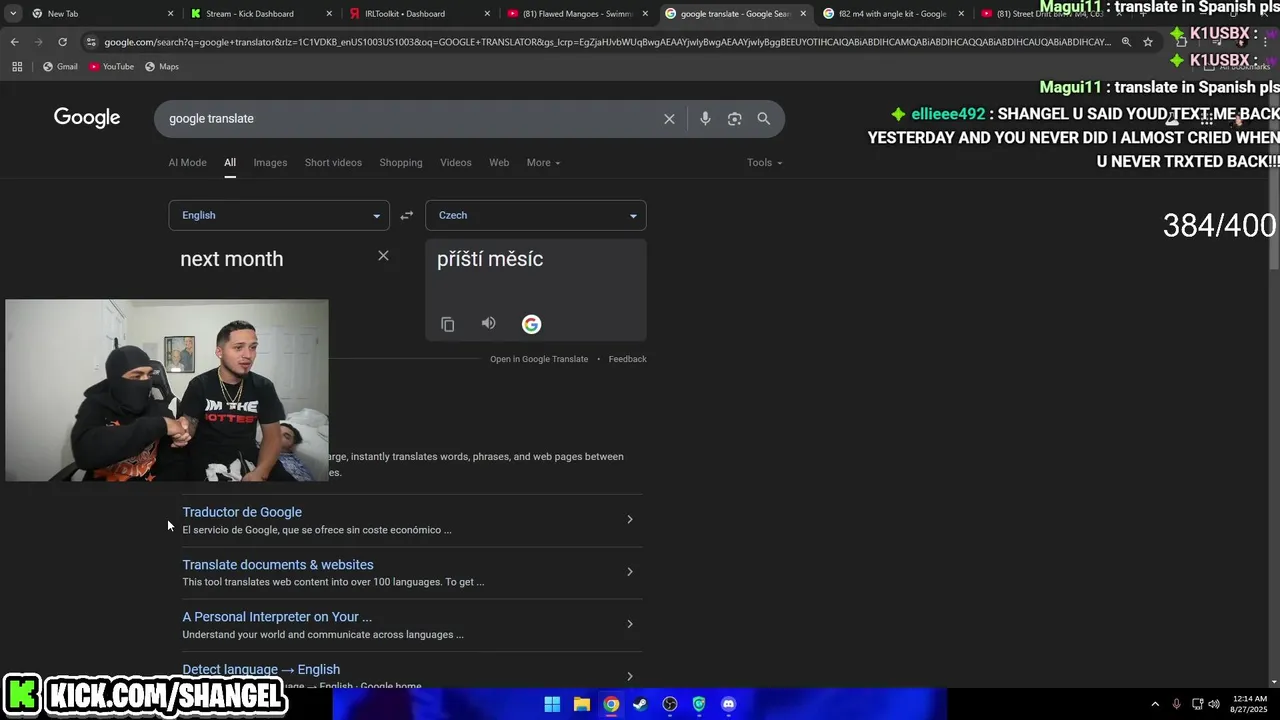The width and height of the screenshot is (1280, 720).
Task: Click the webcam overlay thumbnail
Action: (x=167, y=390)
